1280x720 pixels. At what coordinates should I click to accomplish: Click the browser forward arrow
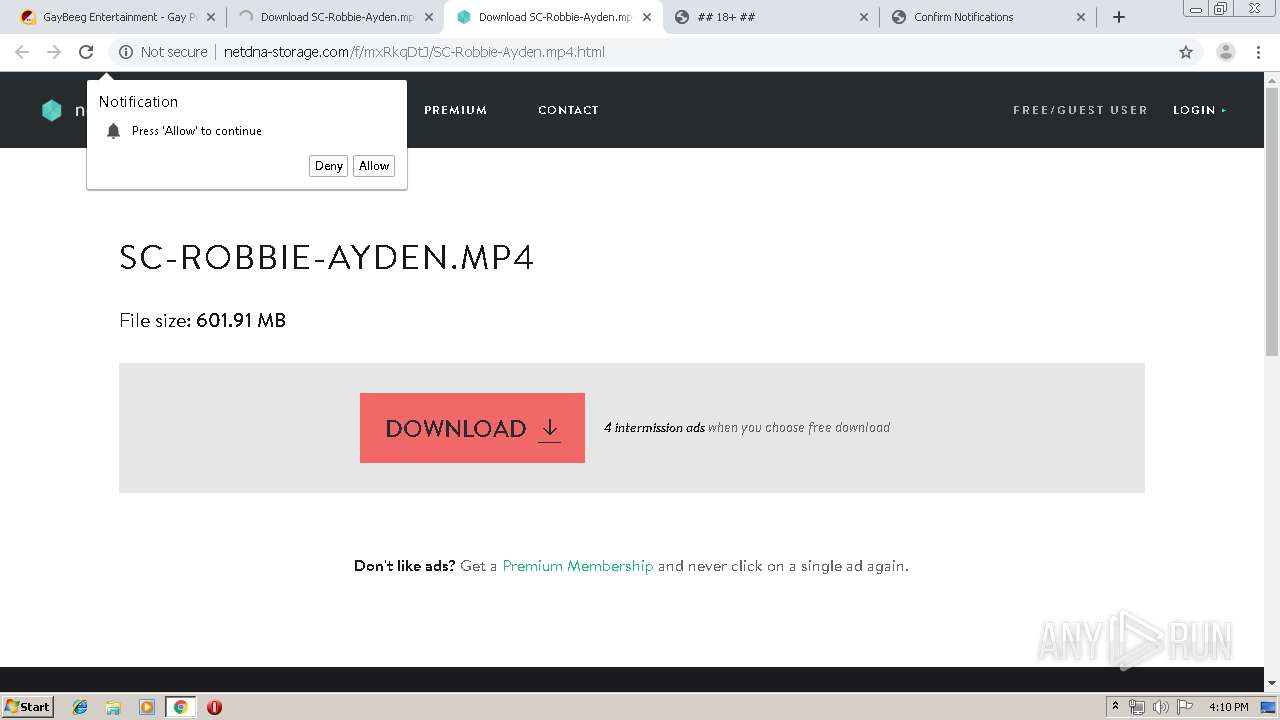[x=54, y=52]
